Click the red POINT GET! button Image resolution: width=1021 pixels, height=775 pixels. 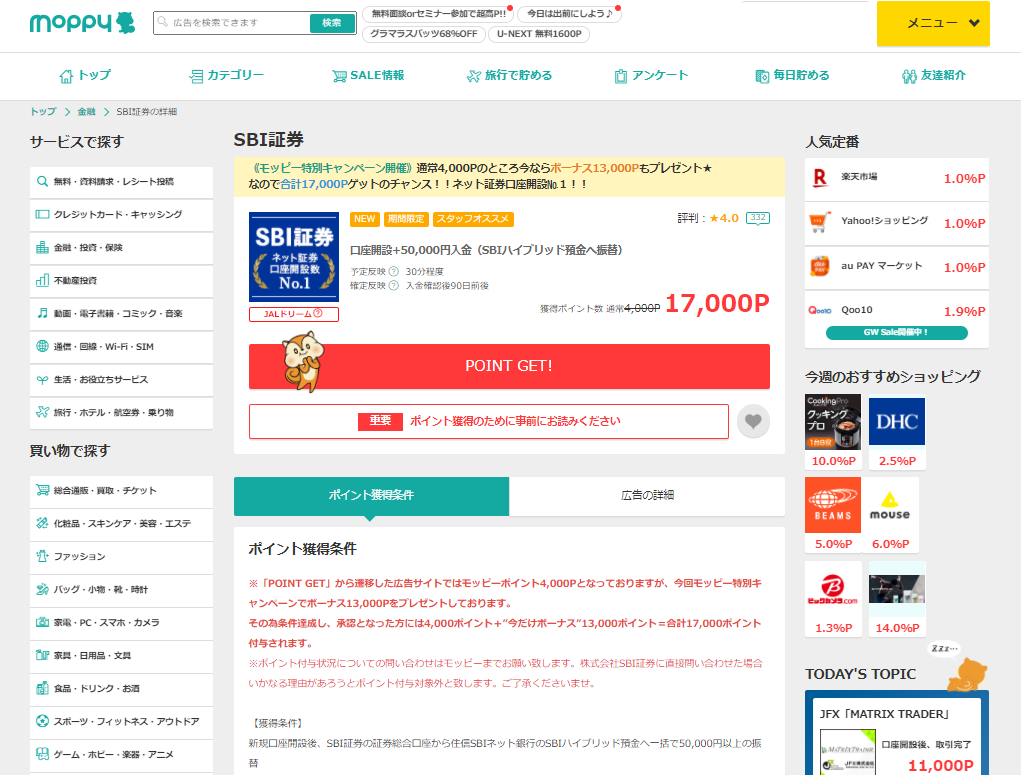509,367
